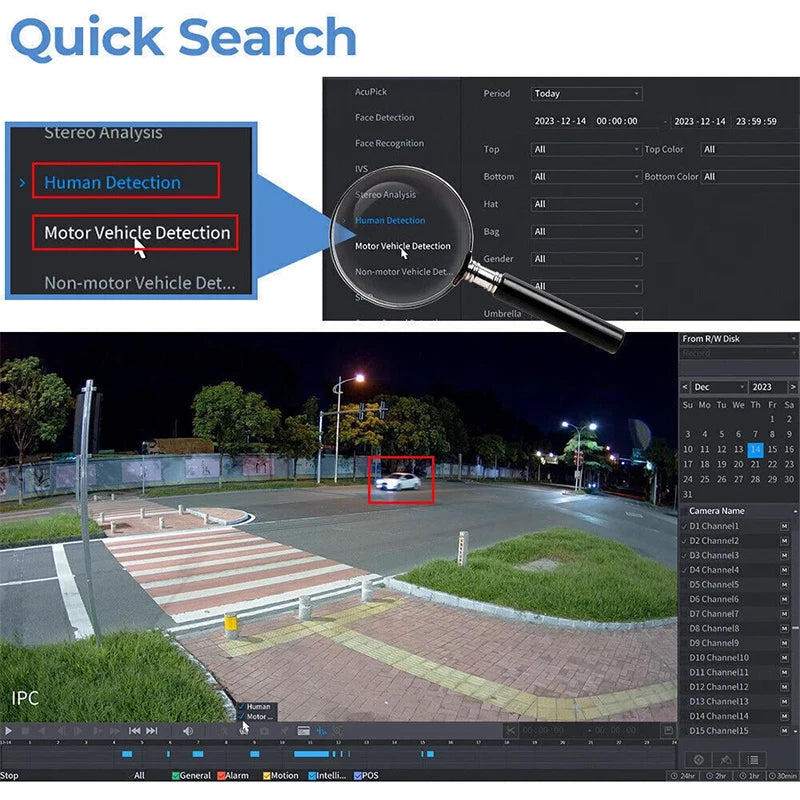The height and width of the screenshot is (800, 800).
Task: Click the save clip disk icon
Action: 668,731
